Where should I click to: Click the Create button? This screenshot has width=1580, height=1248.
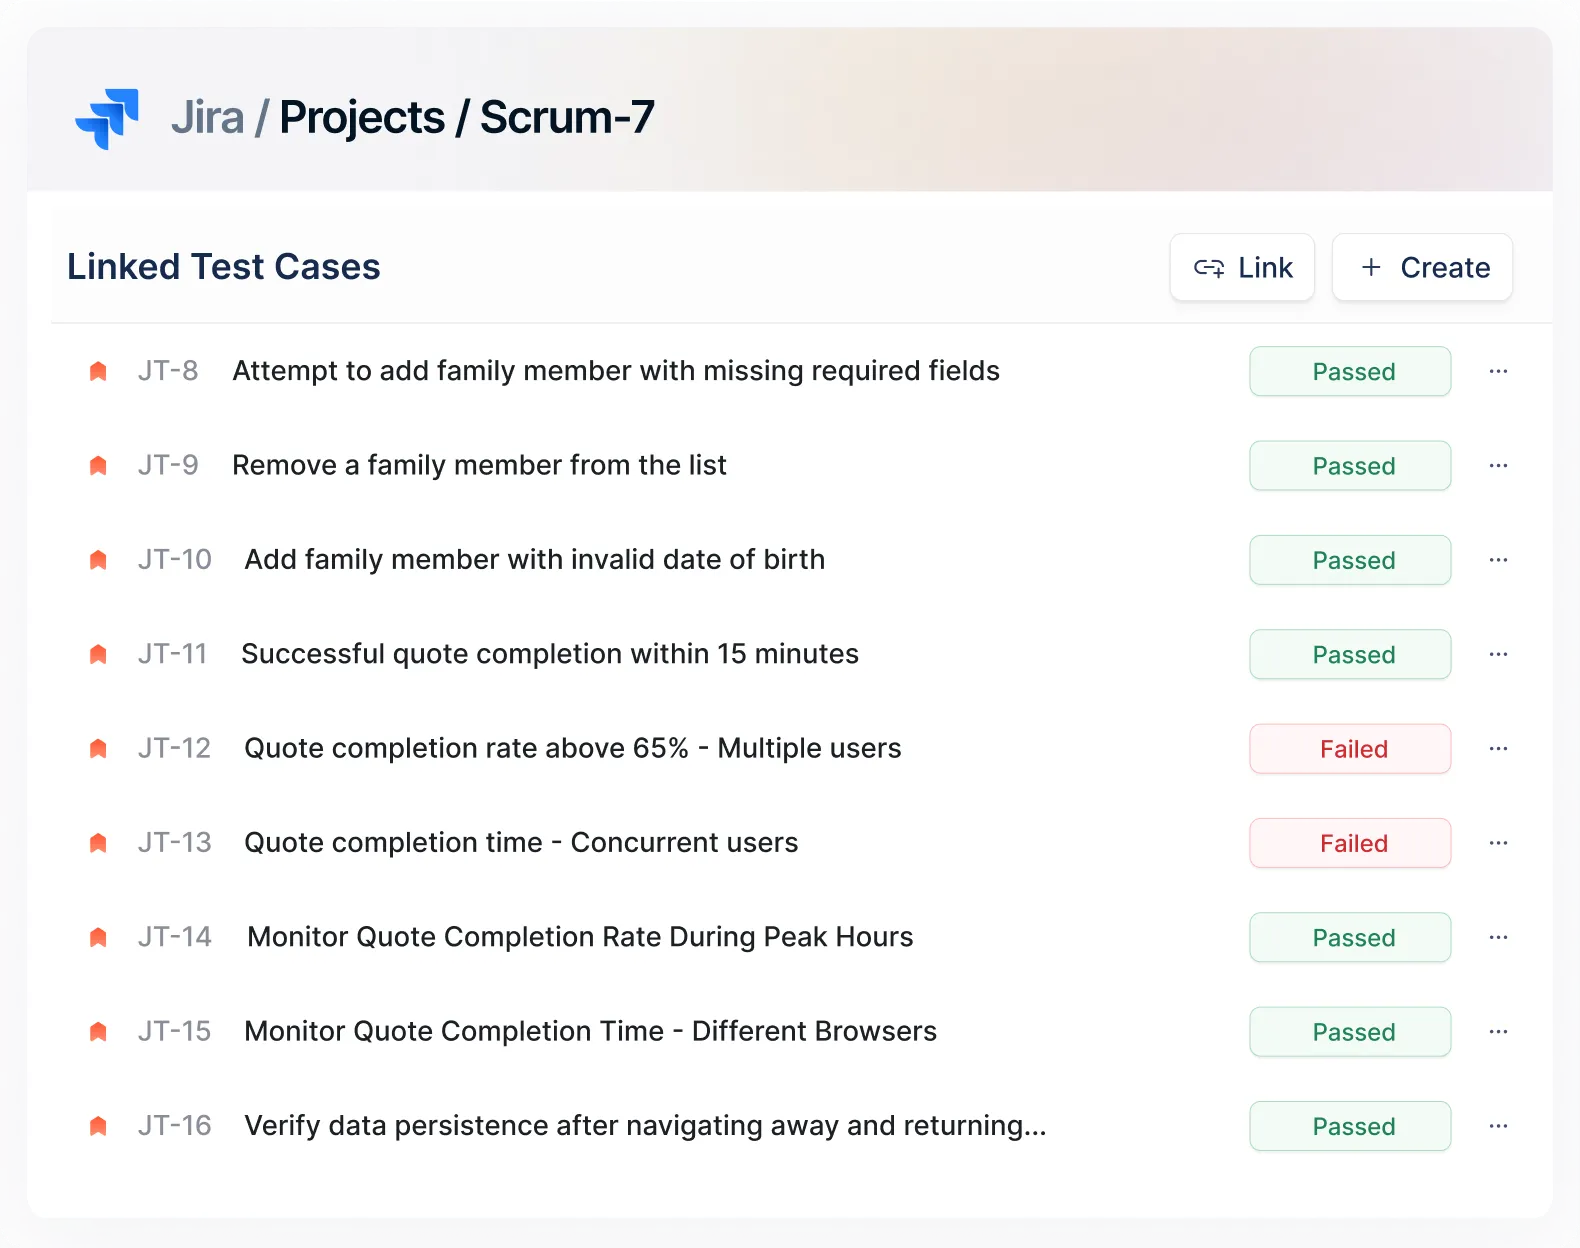click(1422, 267)
